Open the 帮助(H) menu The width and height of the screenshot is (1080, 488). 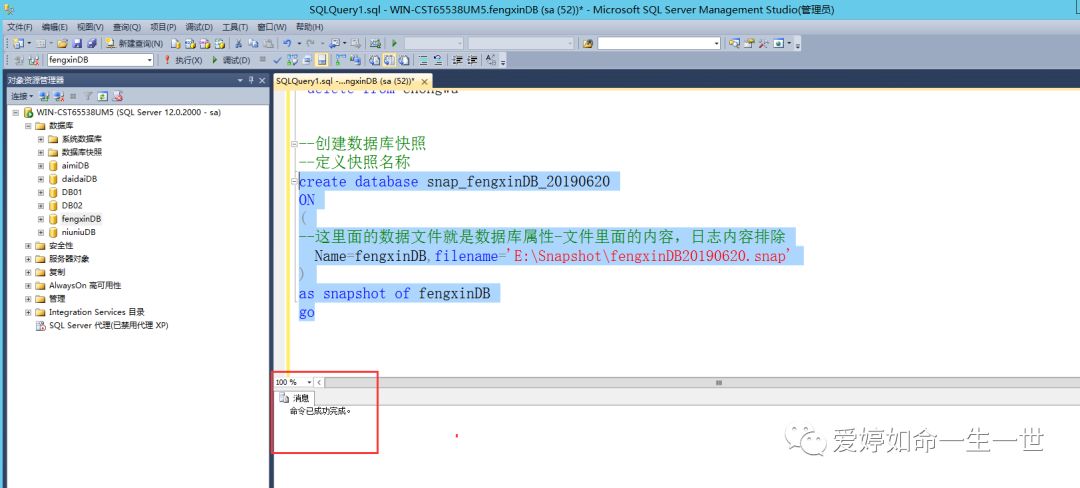click(309, 27)
